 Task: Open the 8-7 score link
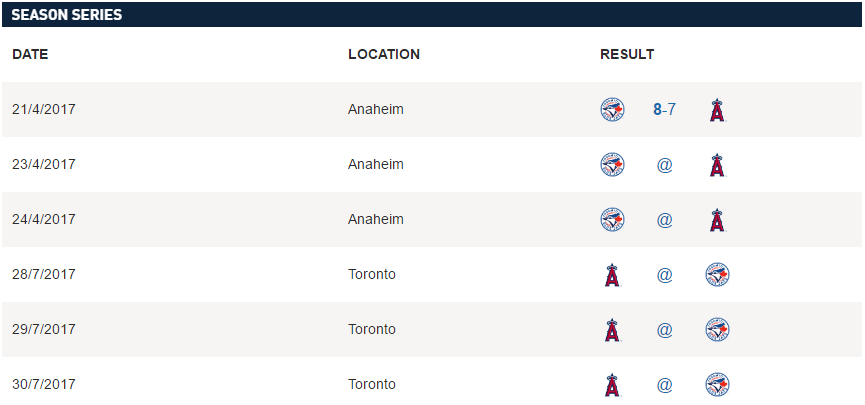[x=665, y=109]
